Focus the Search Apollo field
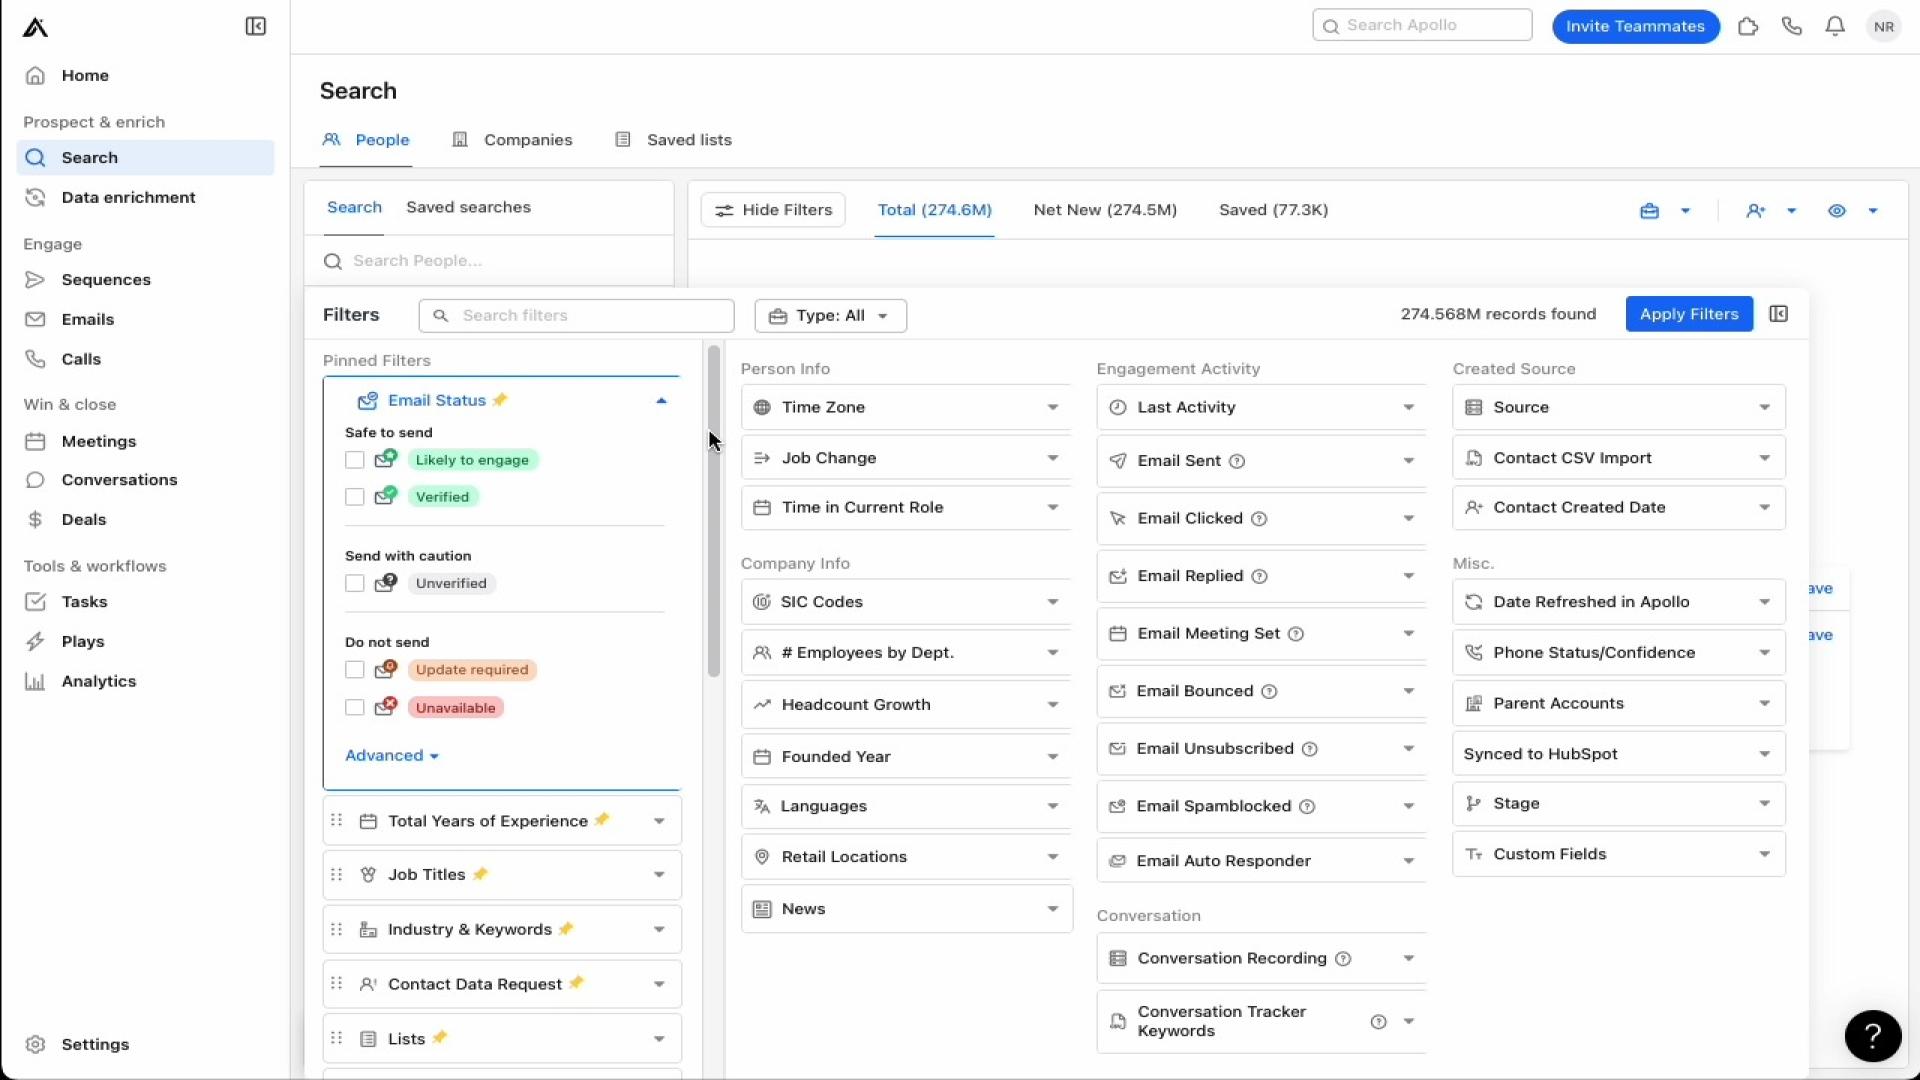 [x=1422, y=26]
